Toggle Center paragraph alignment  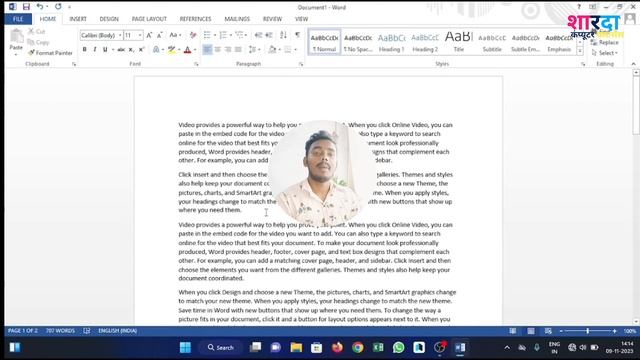218,49
